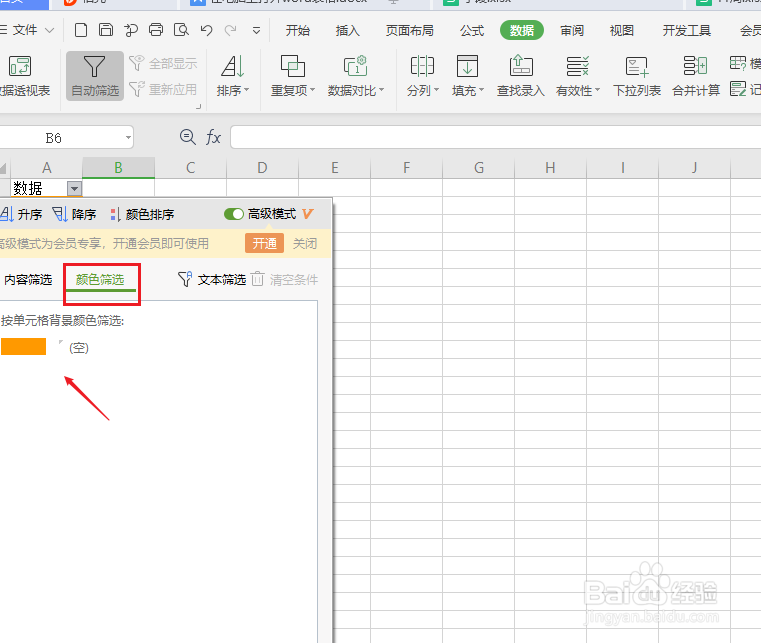
Task: Switch to 颜色筛选 tab
Action: point(100,280)
